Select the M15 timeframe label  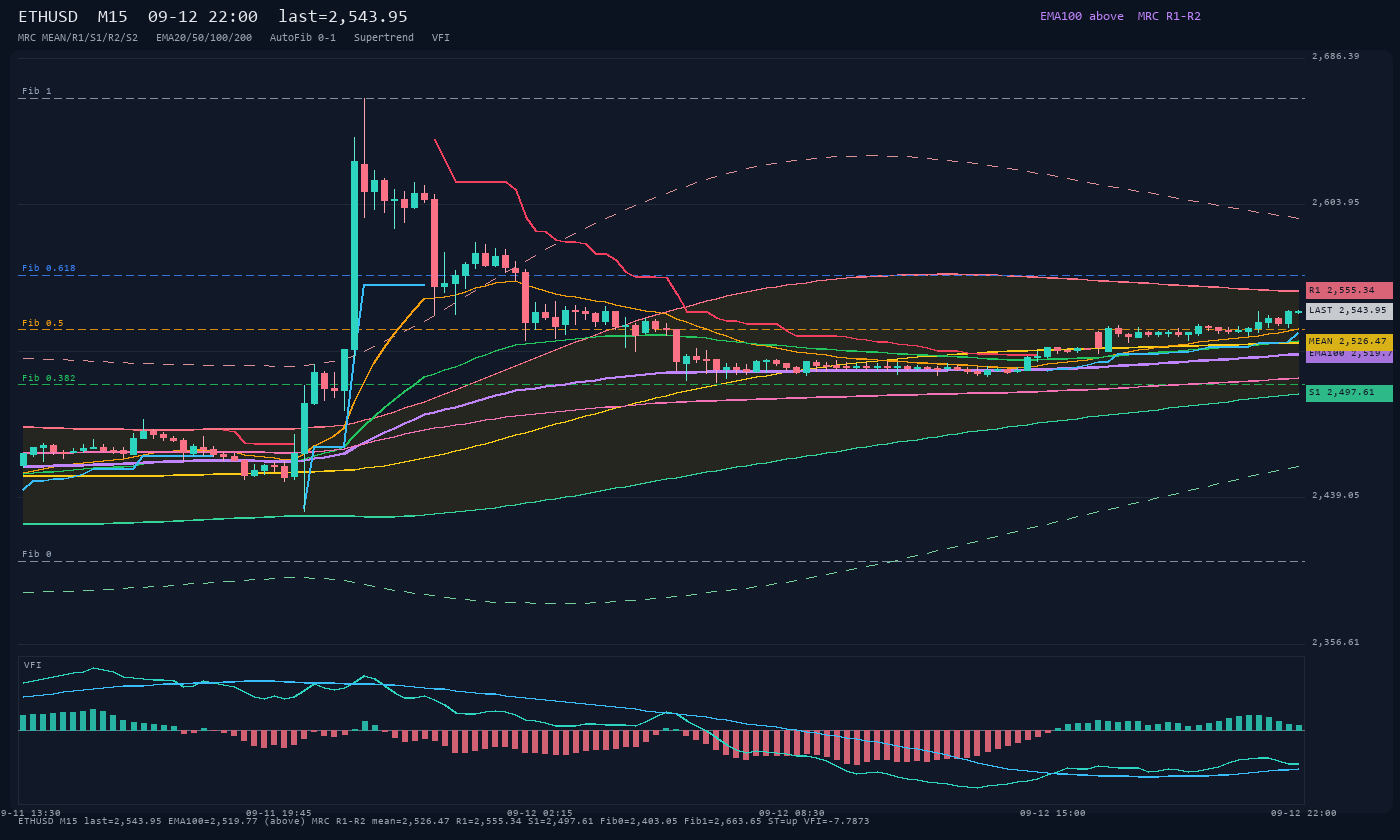[x=113, y=17]
